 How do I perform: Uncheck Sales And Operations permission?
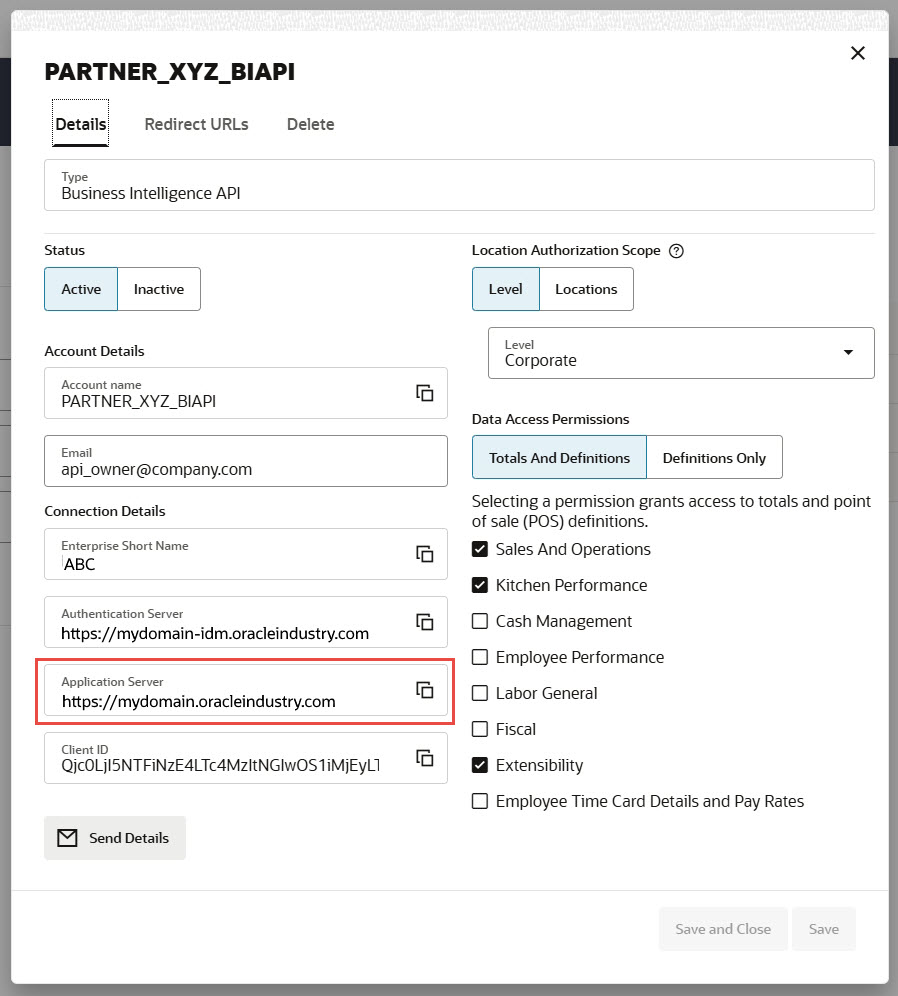(480, 549)
